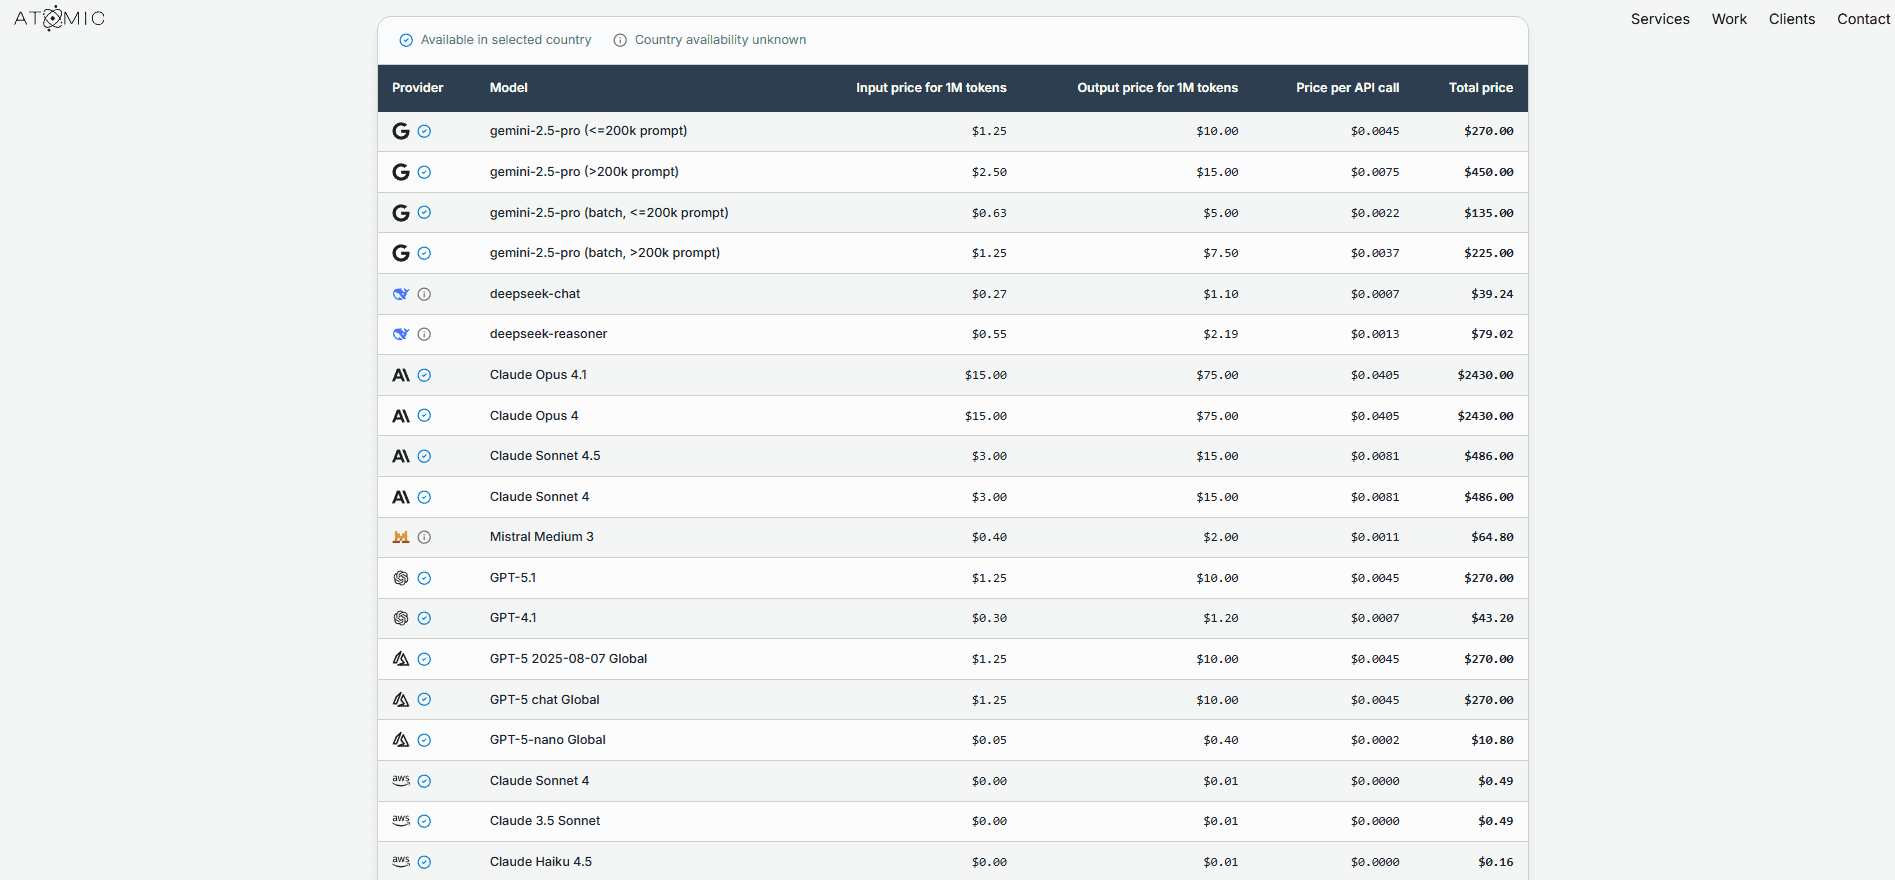Click AWS icon next to Claude 3.5 Sonnet
This screenshot has width=1895, height=880.
(x=401, y=821)
